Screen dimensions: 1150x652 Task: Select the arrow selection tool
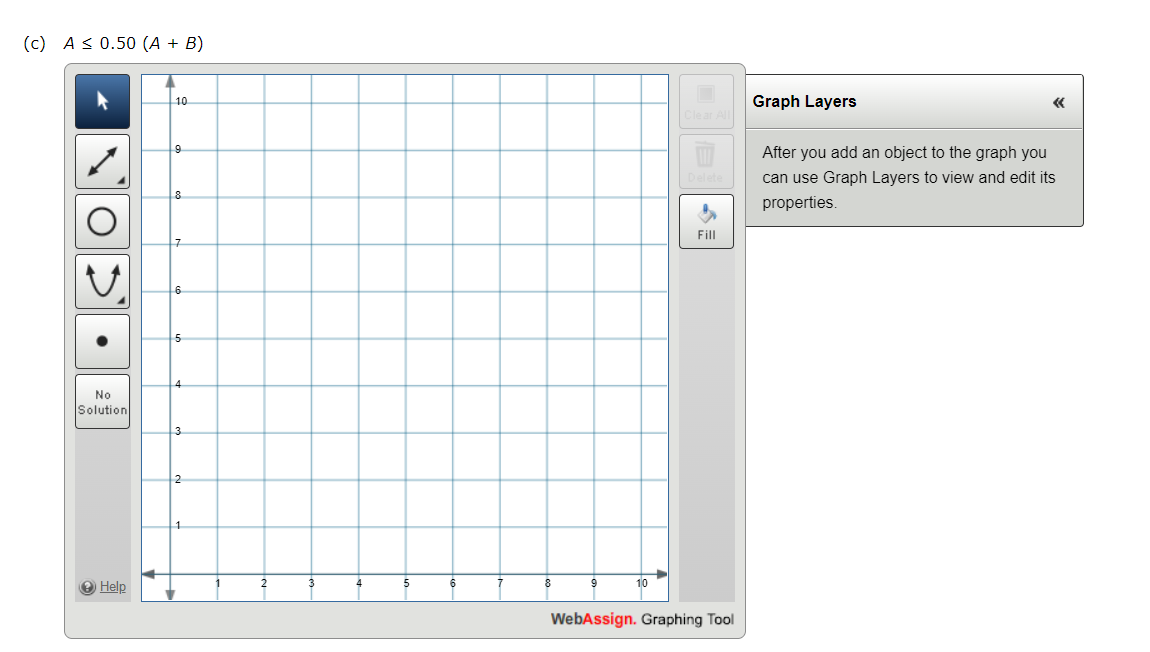[102, 101]
